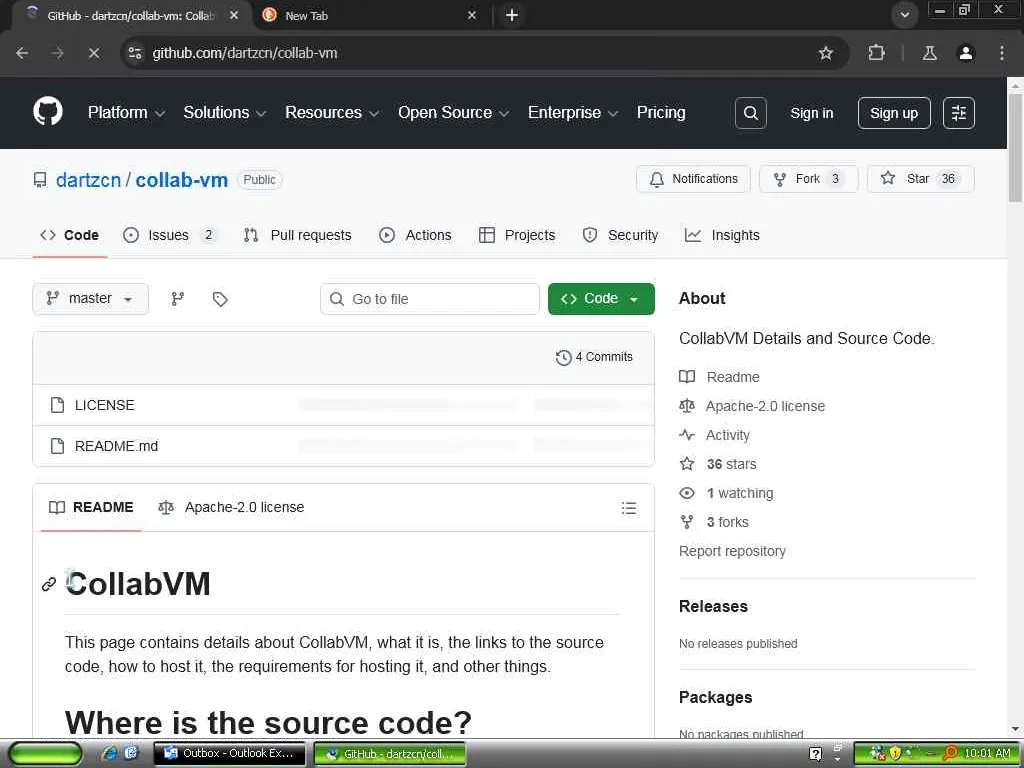Open the LICENSE file
The width and height of the screenshot is (1024, 768).
coord(104,405)
